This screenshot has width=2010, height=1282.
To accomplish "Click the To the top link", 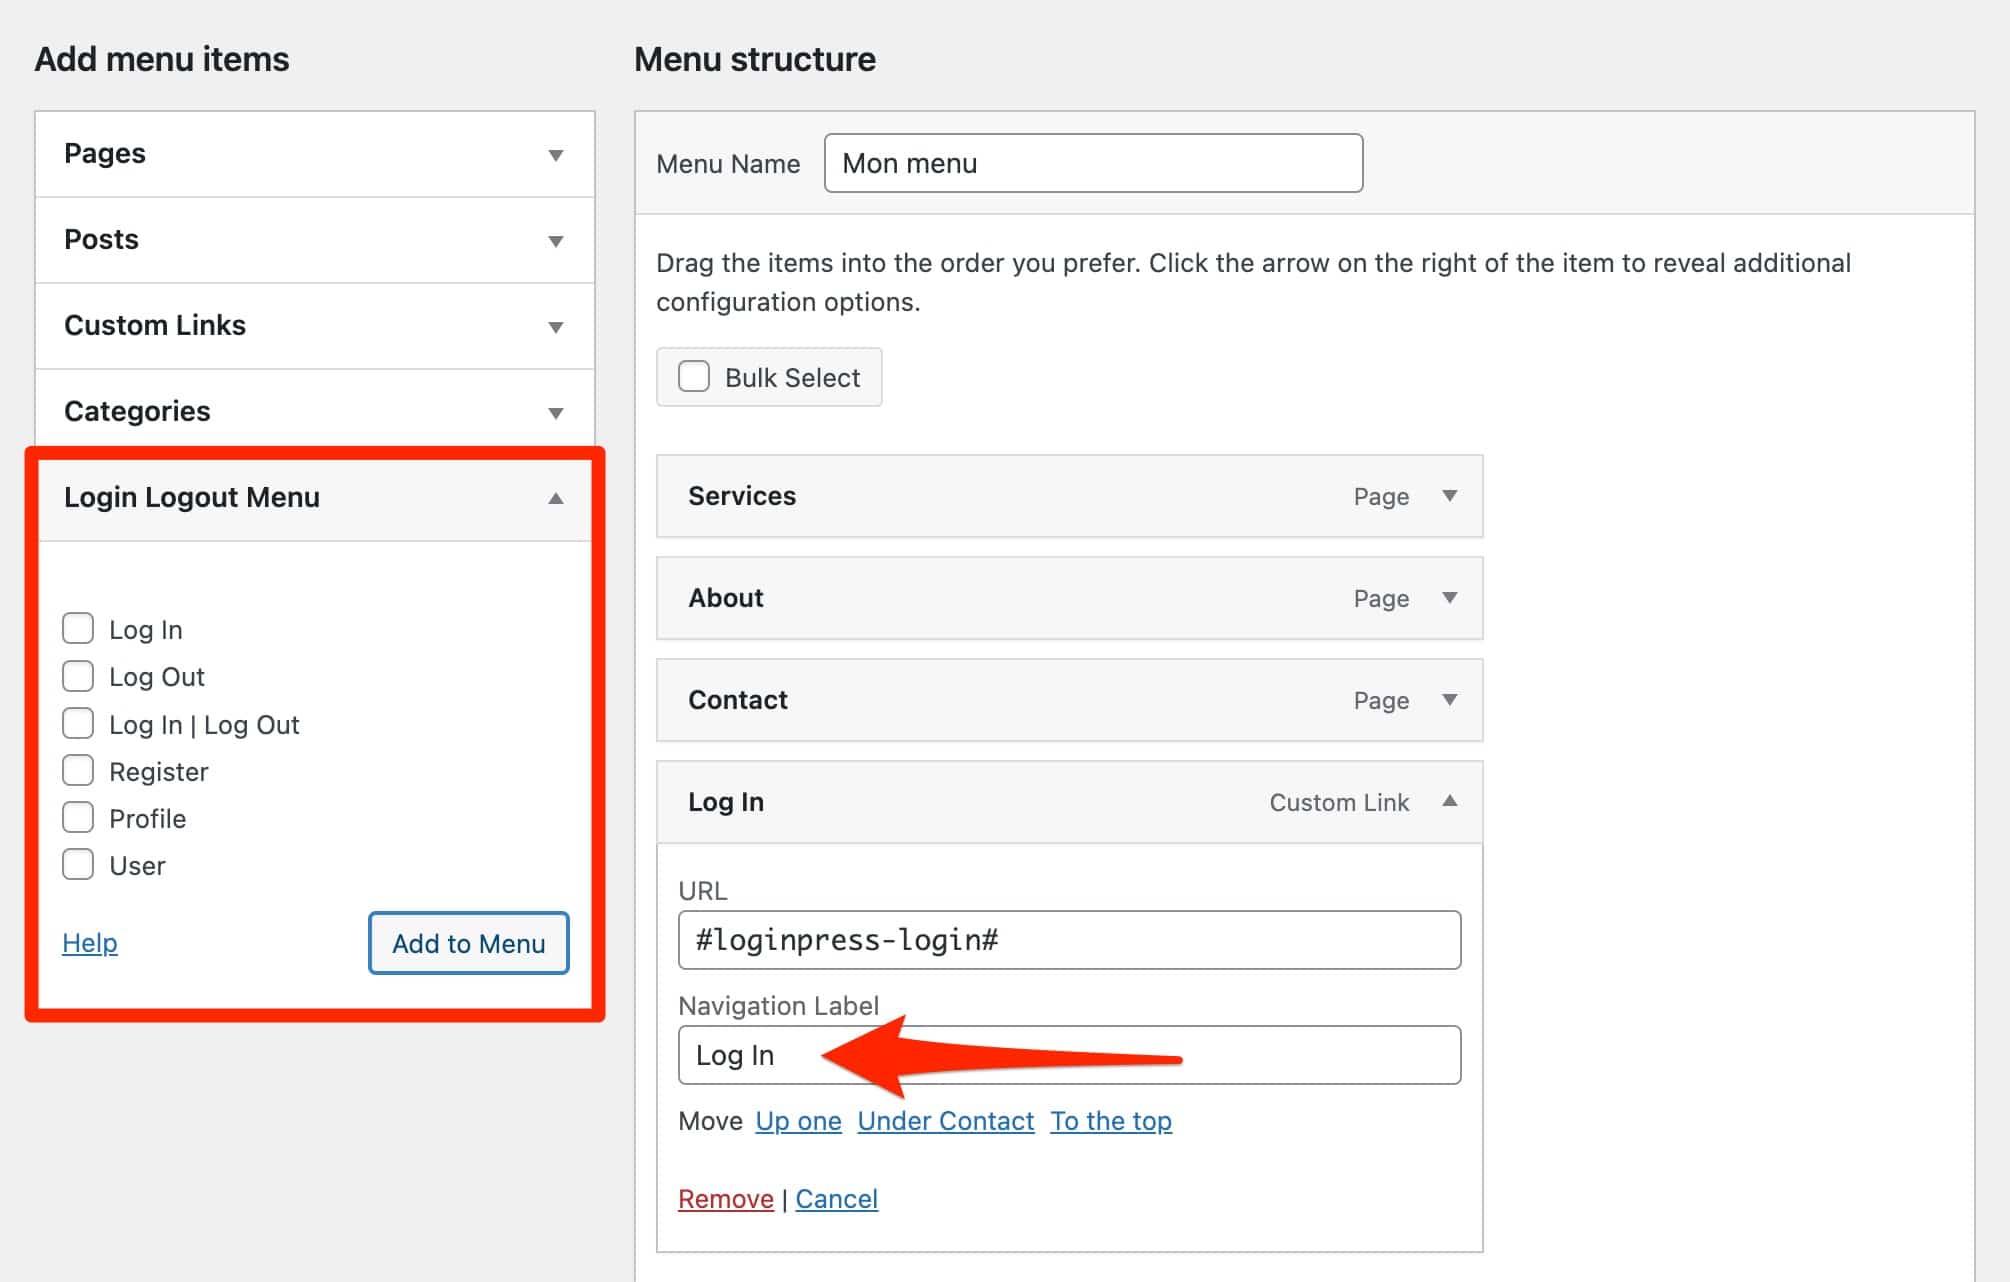I will coord(1111,1121).
